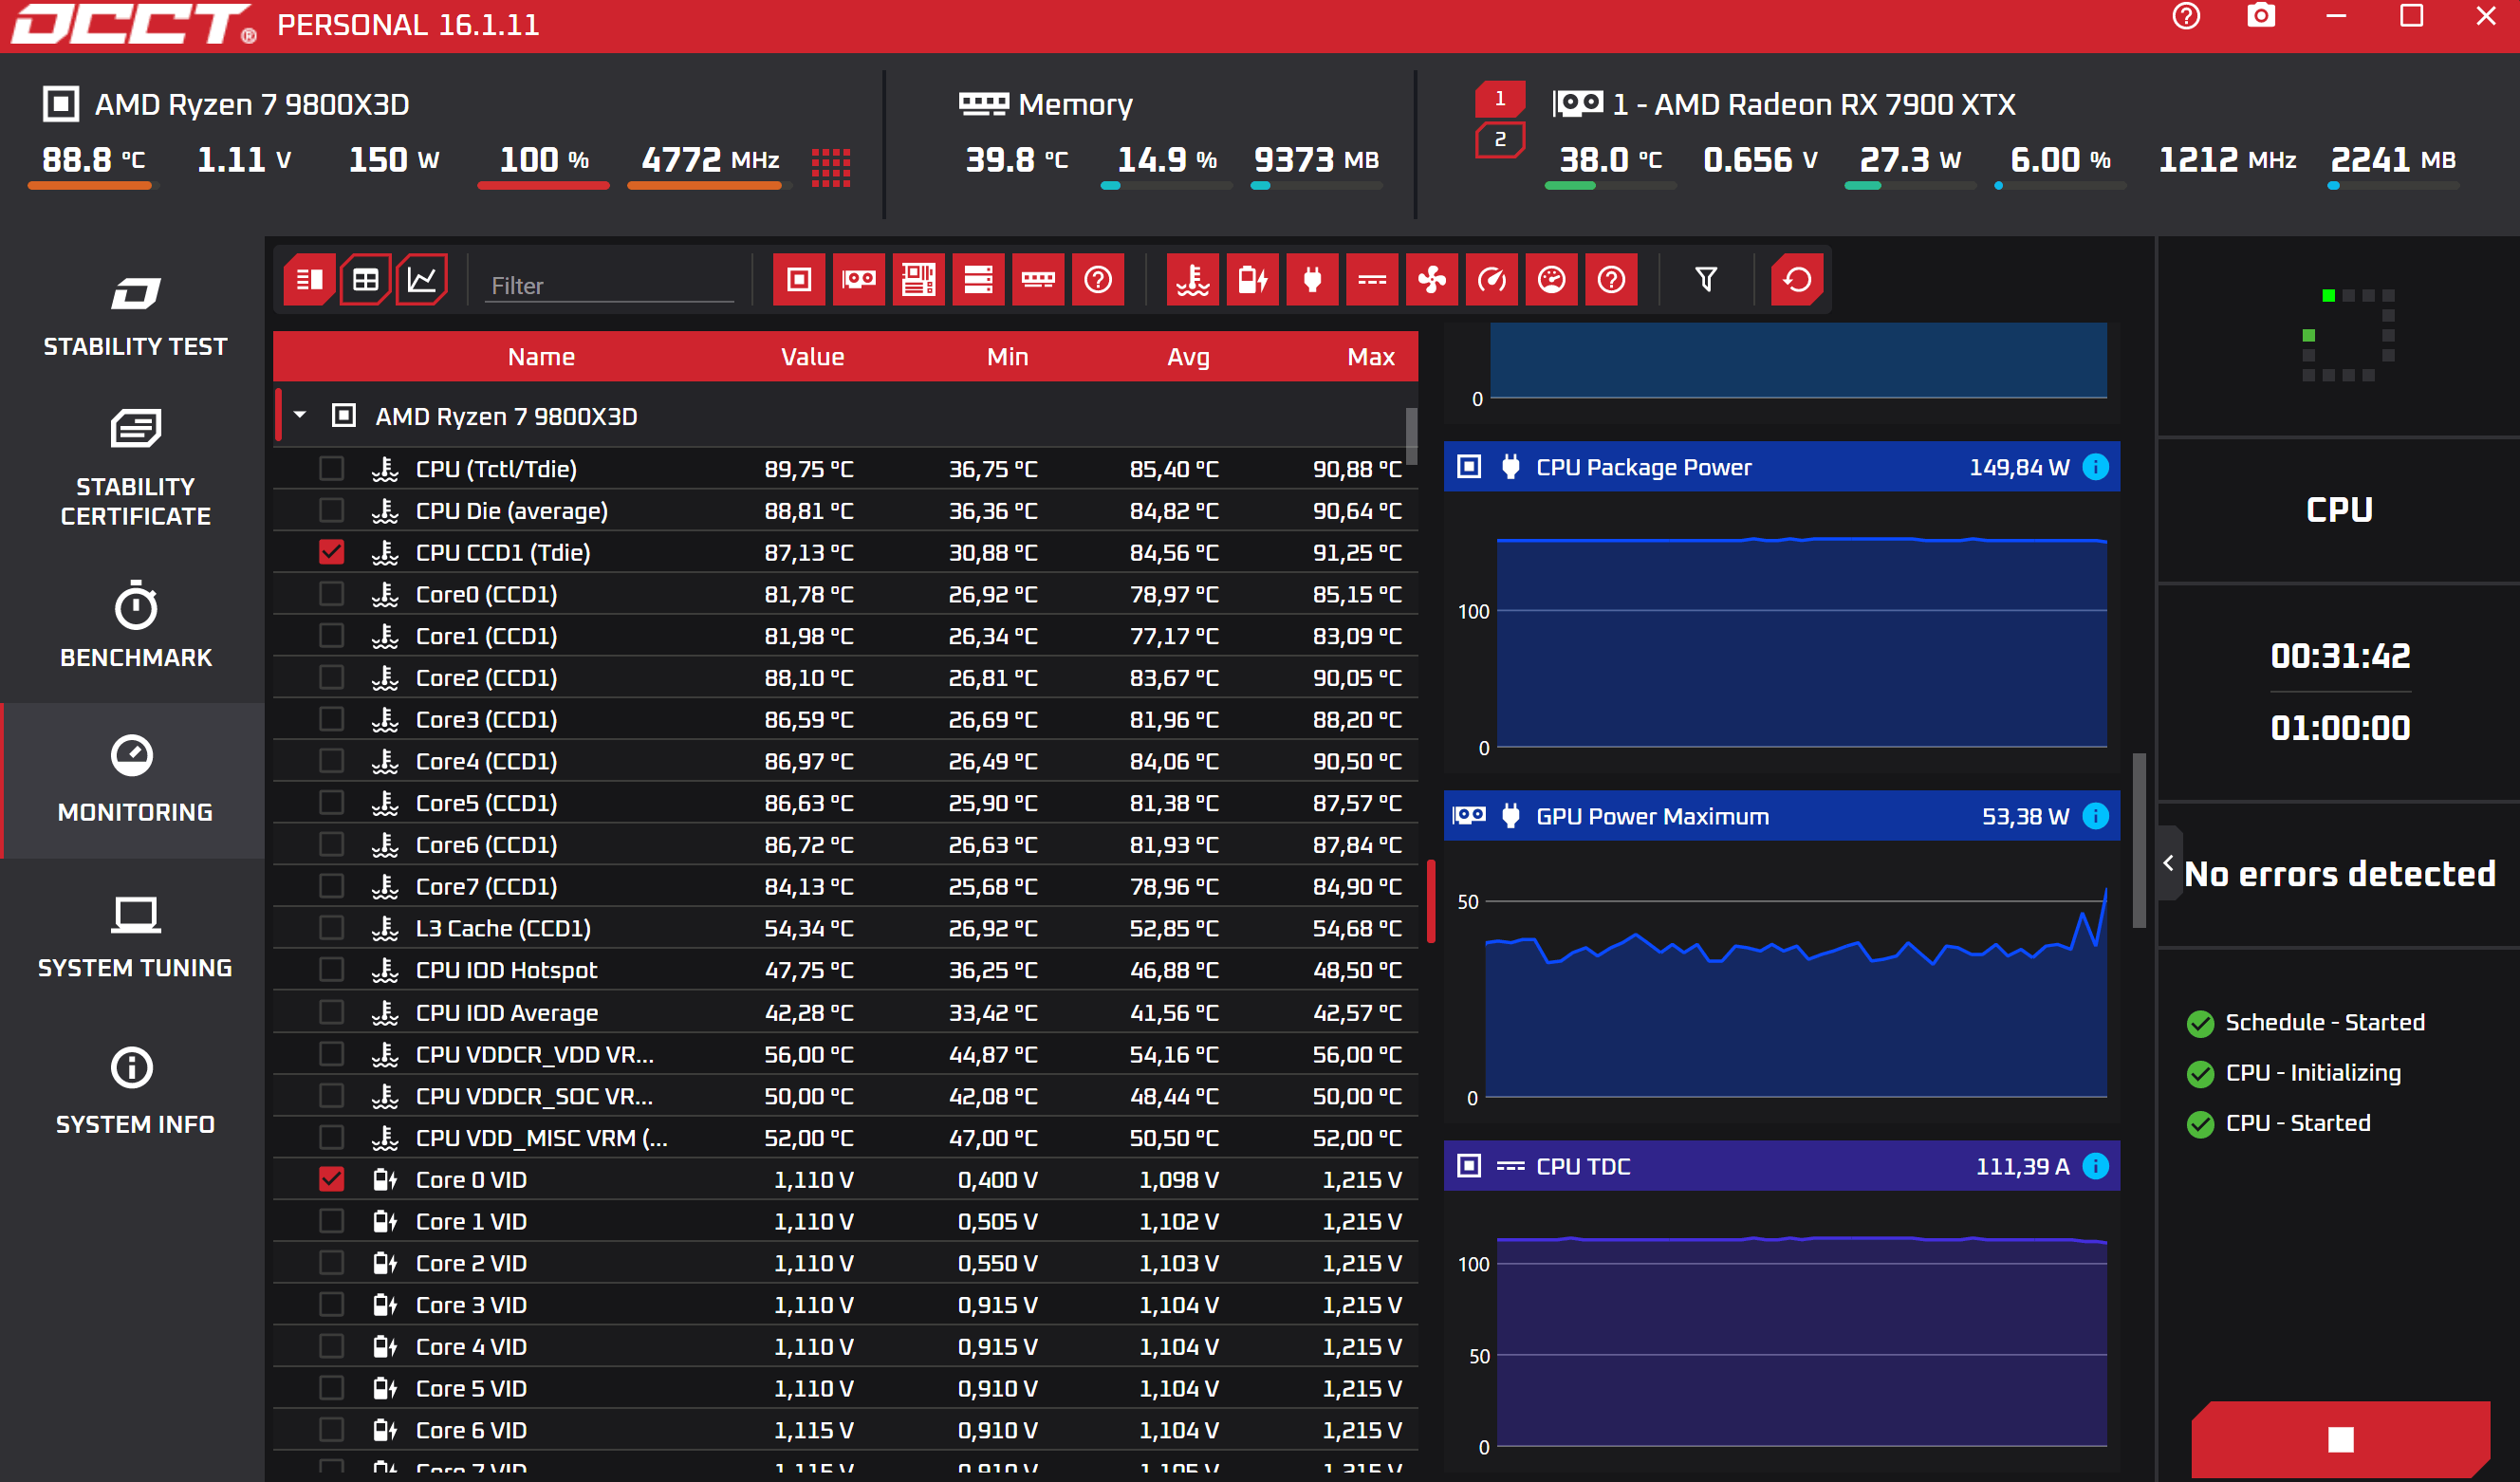Select GPU number 2 tab
Image resolution: width=2520 pixels, height=1482 pixels.
(x=1500, y=140)
